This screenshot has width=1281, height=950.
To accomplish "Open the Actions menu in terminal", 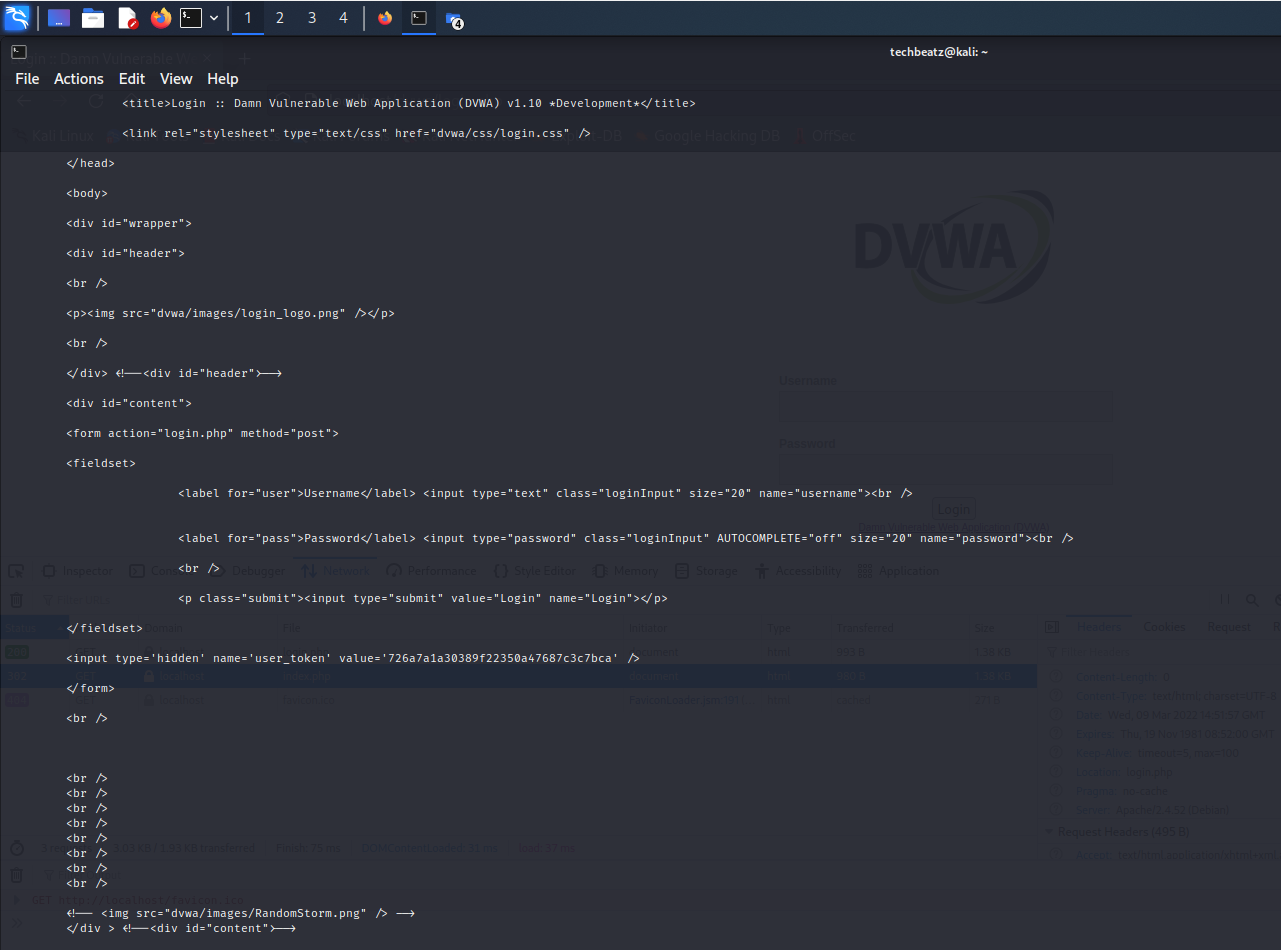I will [79, 79].
